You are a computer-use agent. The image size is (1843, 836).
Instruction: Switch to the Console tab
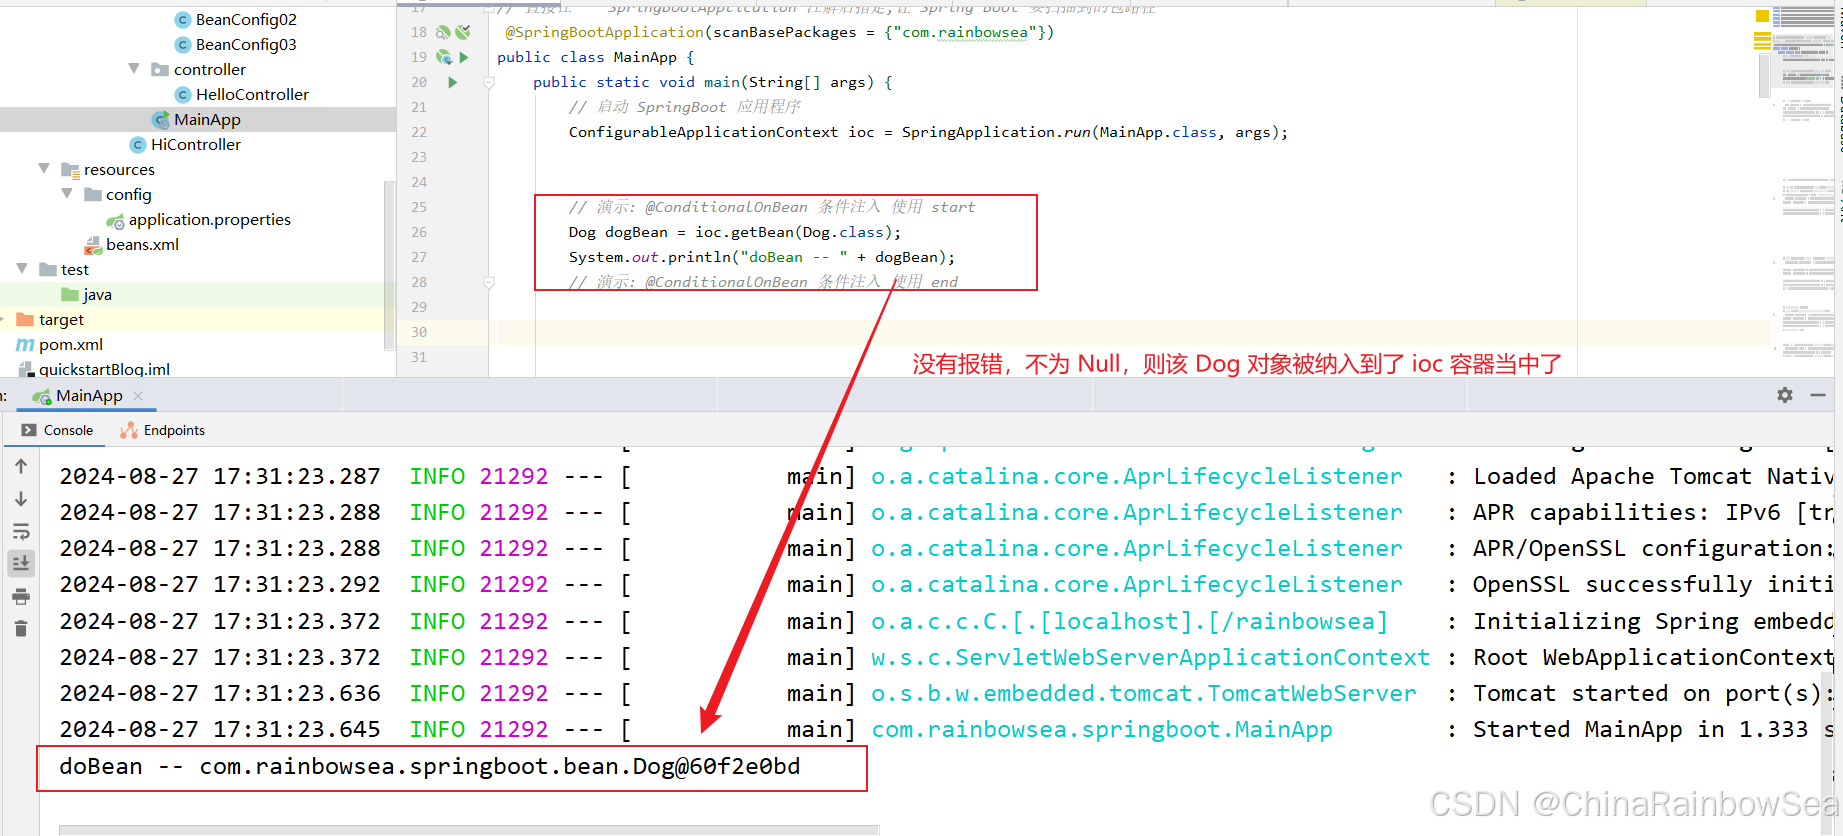(57, 430)
